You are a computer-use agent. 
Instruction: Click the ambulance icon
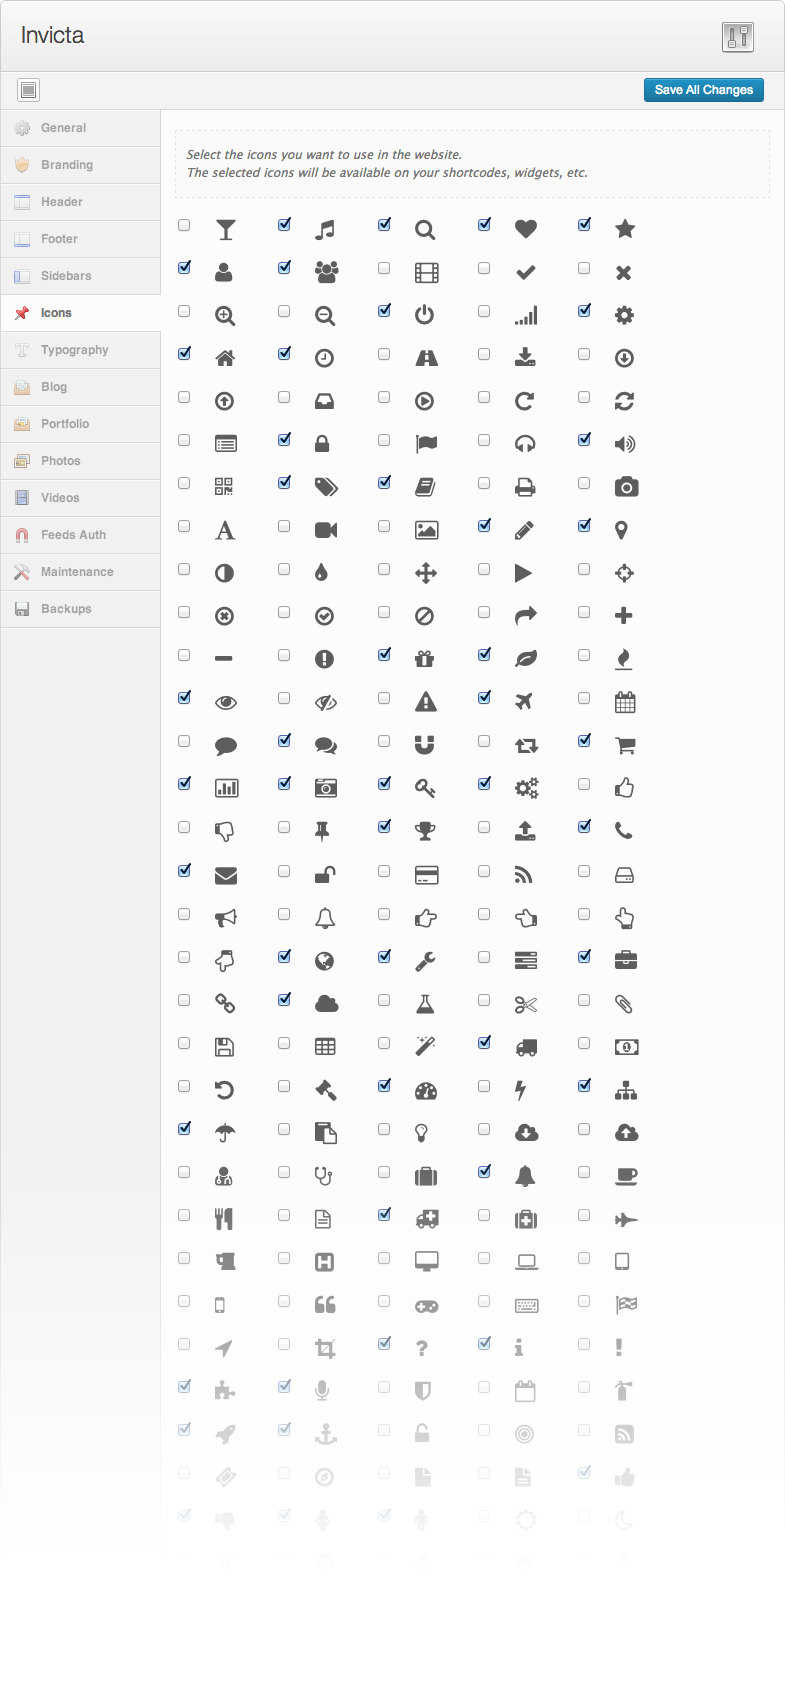(427, 1219)
